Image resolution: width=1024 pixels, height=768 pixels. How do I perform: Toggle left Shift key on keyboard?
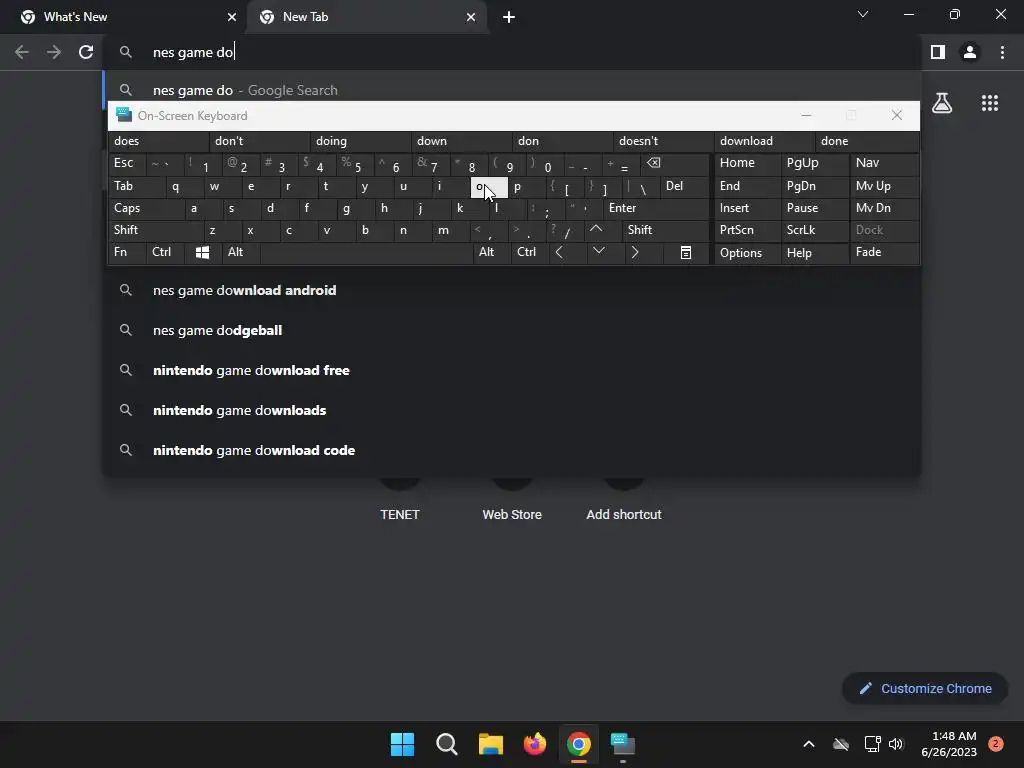click(155, 230)
